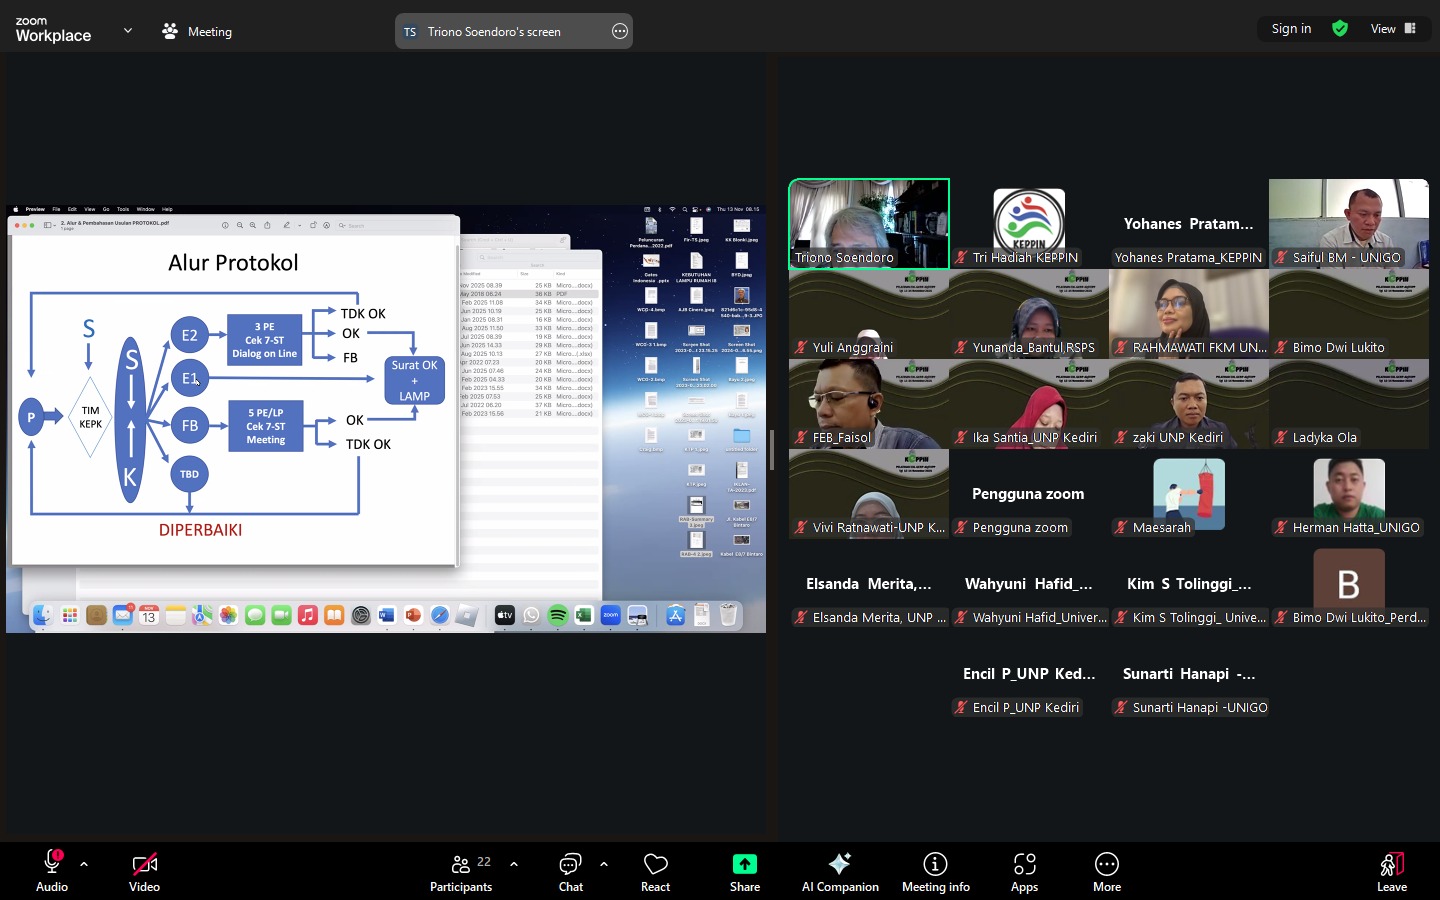Click the Sign in button
Viewport: 1440px width, 900px height.
[1291, 29]
